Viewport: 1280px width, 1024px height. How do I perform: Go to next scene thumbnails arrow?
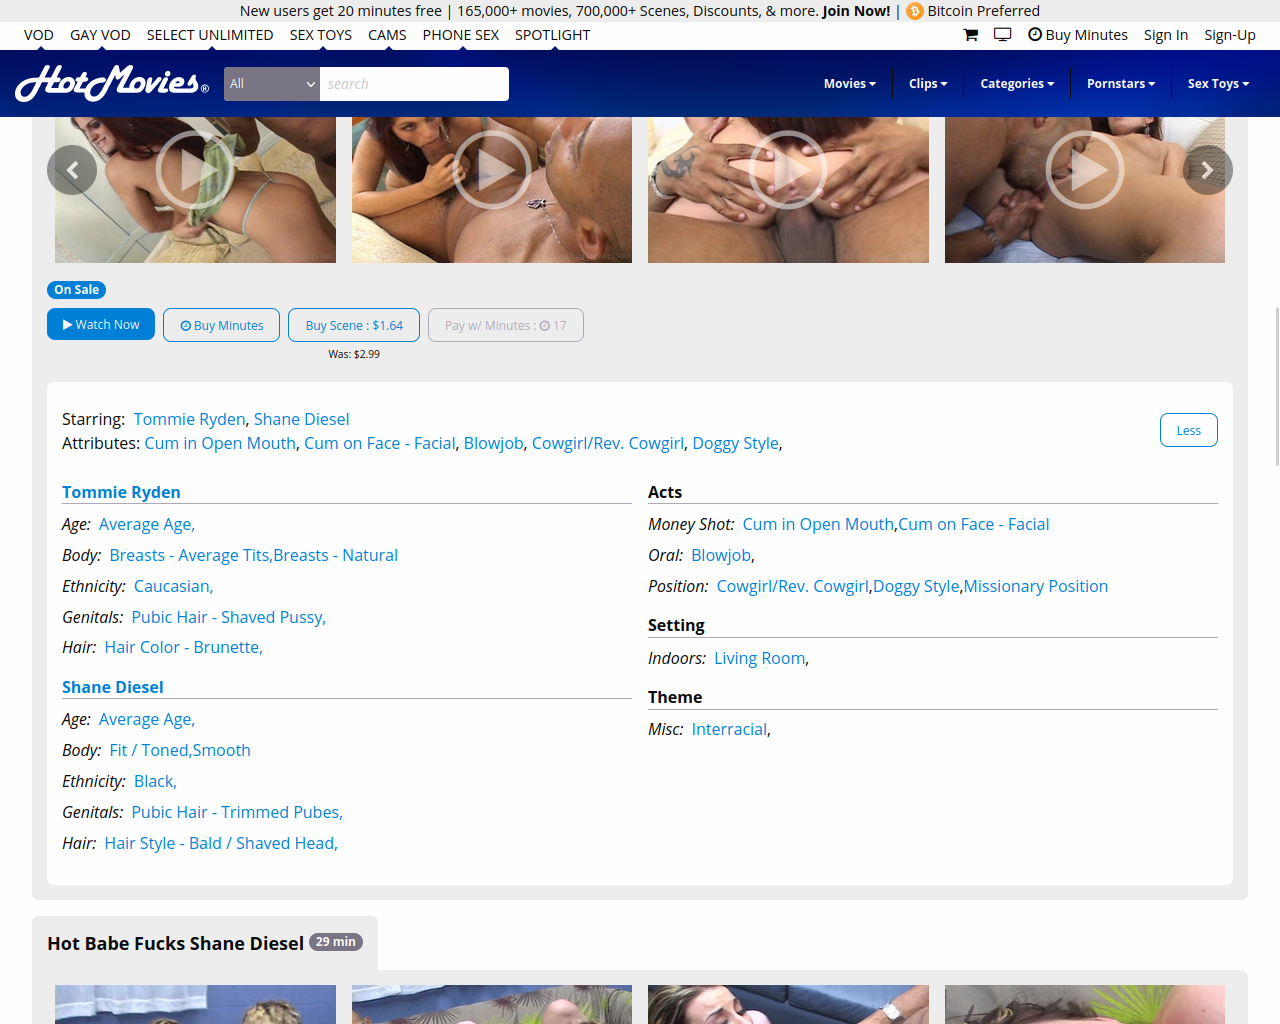1208,170
